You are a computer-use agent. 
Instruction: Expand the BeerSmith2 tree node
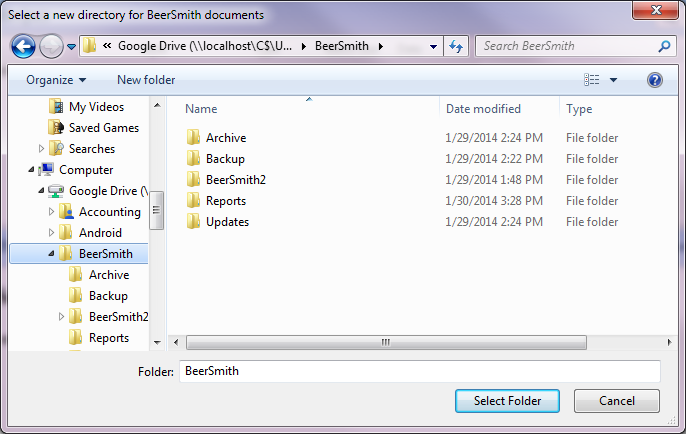click(x=61, y=317)
